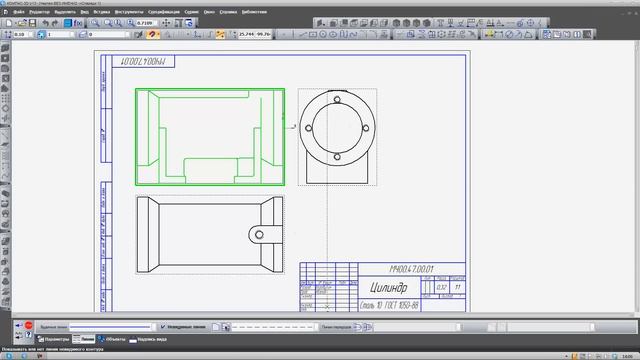This screenshot has height=360, width=640.
Task: Click the vertical scrollbar on the right
Action: click(638, 176)
